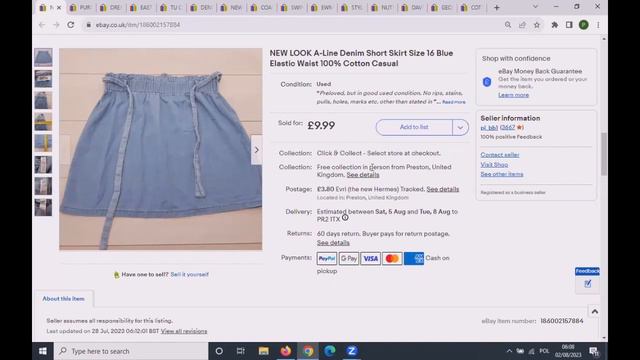Switch to the COA browser tab
640x360 pixels.
pos(262,7)
